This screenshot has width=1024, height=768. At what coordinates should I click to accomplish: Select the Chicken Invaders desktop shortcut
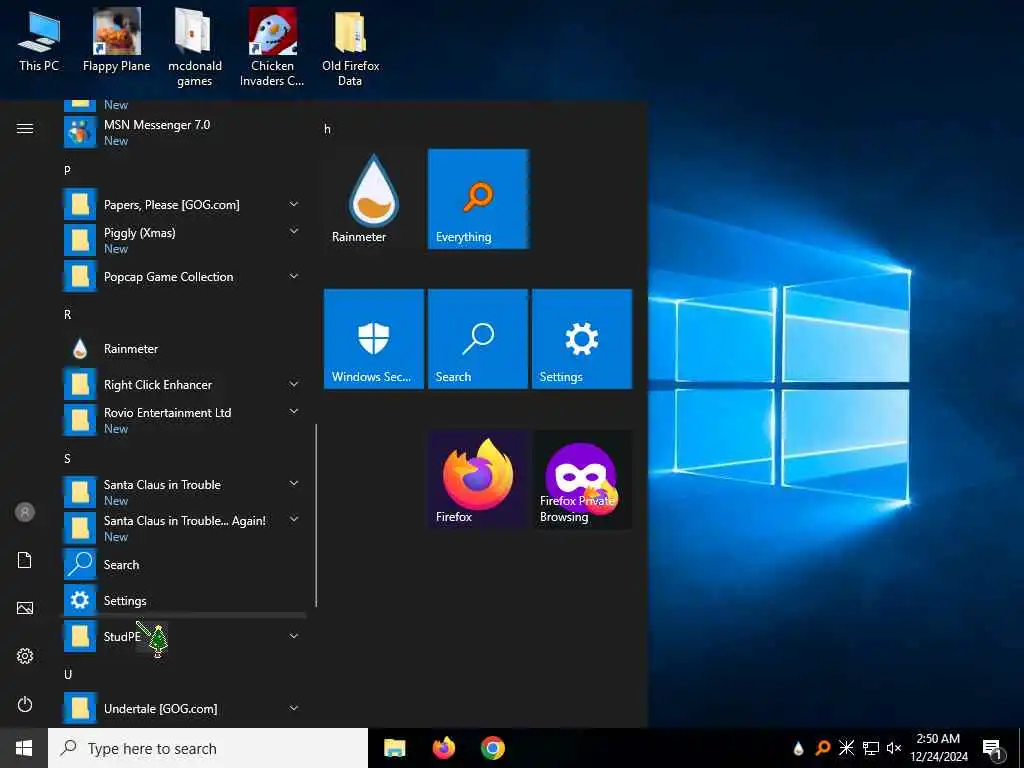click(272, 47)
